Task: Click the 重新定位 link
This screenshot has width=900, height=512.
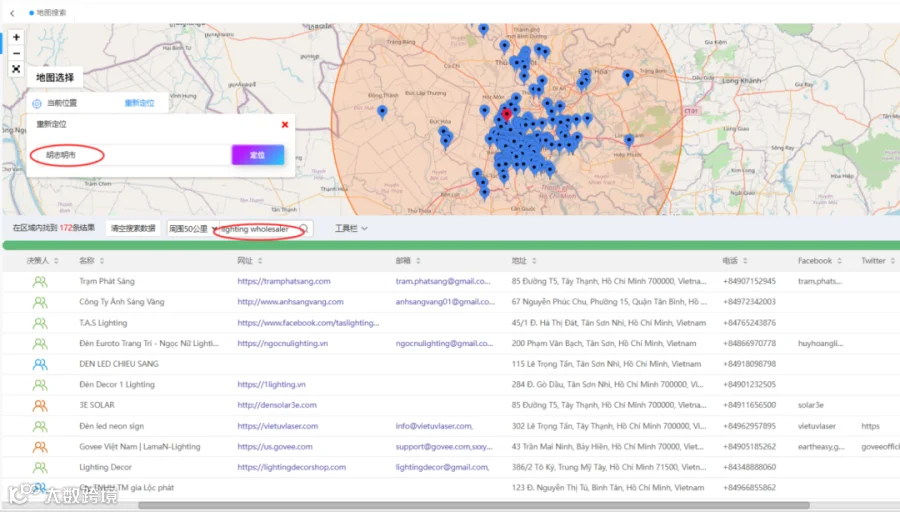Action: pos(139,103)
